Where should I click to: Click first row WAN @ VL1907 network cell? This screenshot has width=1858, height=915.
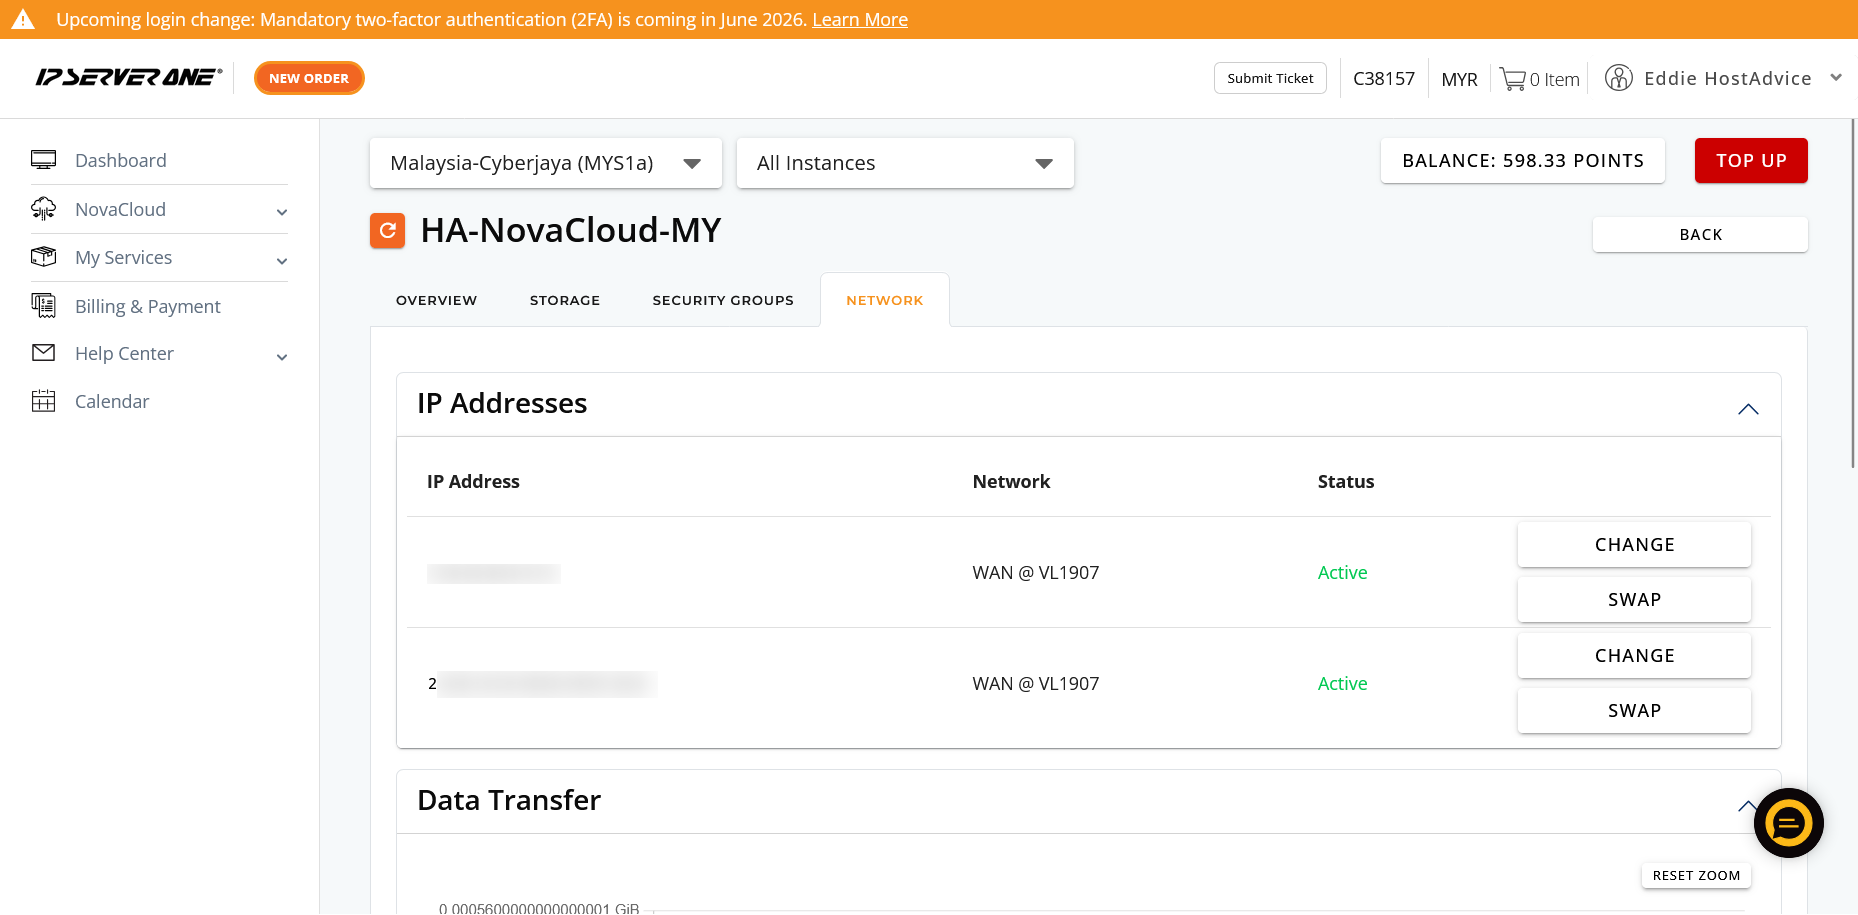coord(1036,572)
